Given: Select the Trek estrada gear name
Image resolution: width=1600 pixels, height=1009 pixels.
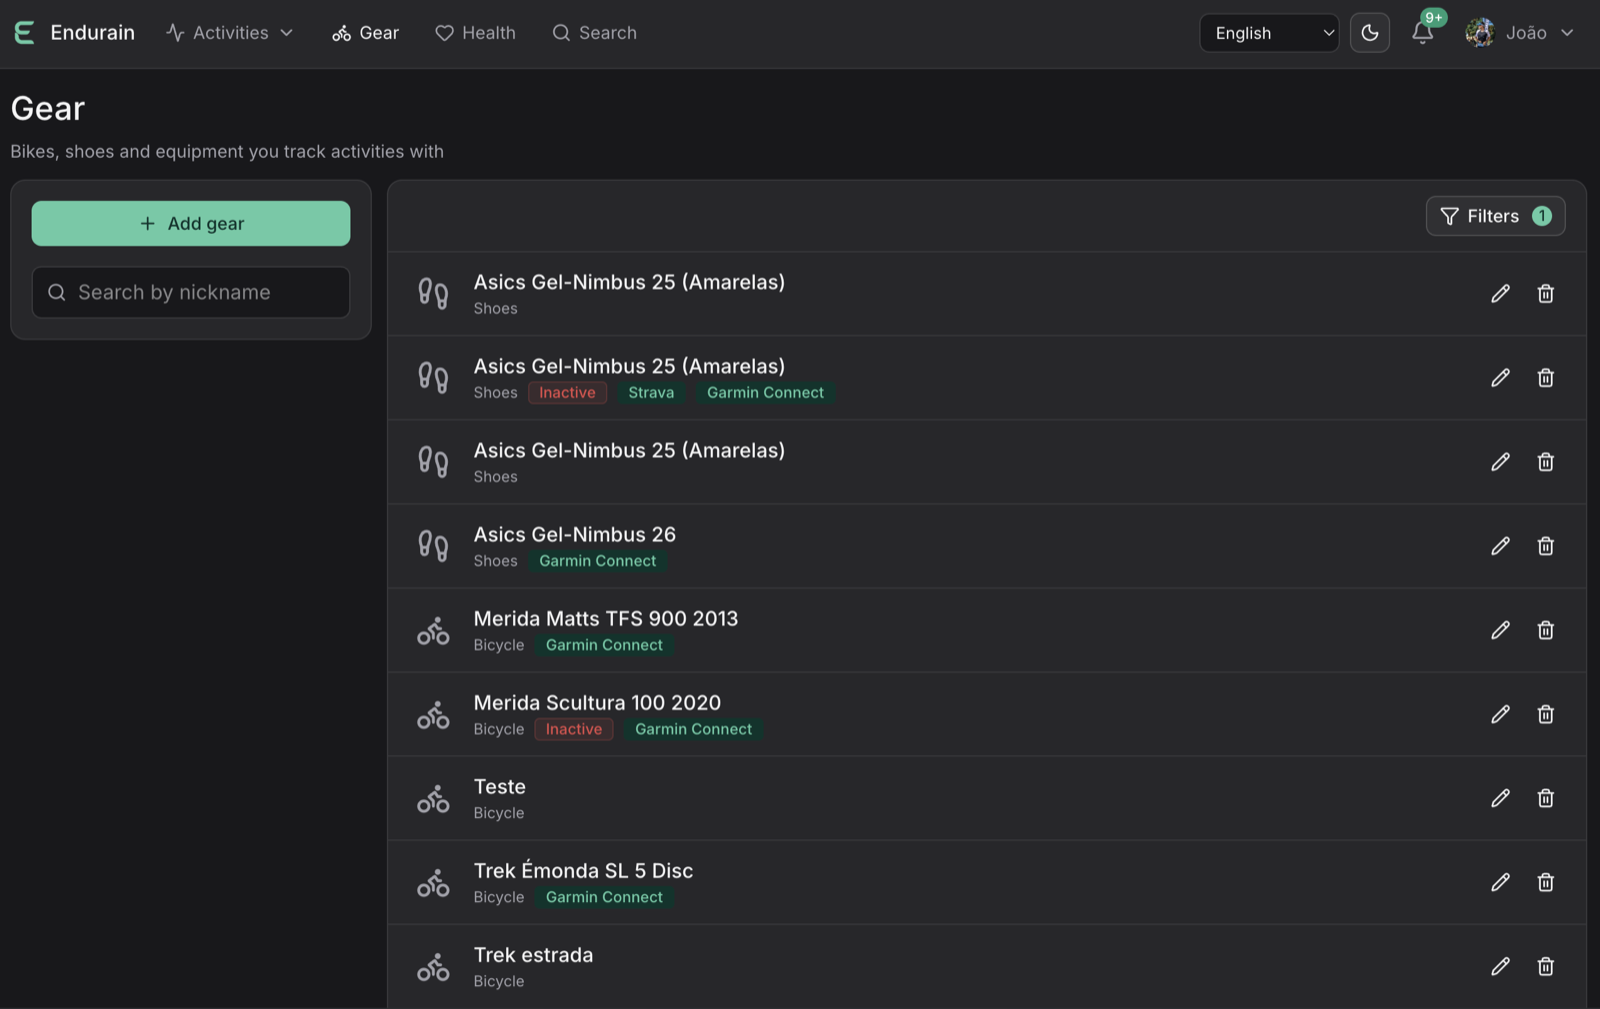Looking at the screenshot, I should point(533,954).
